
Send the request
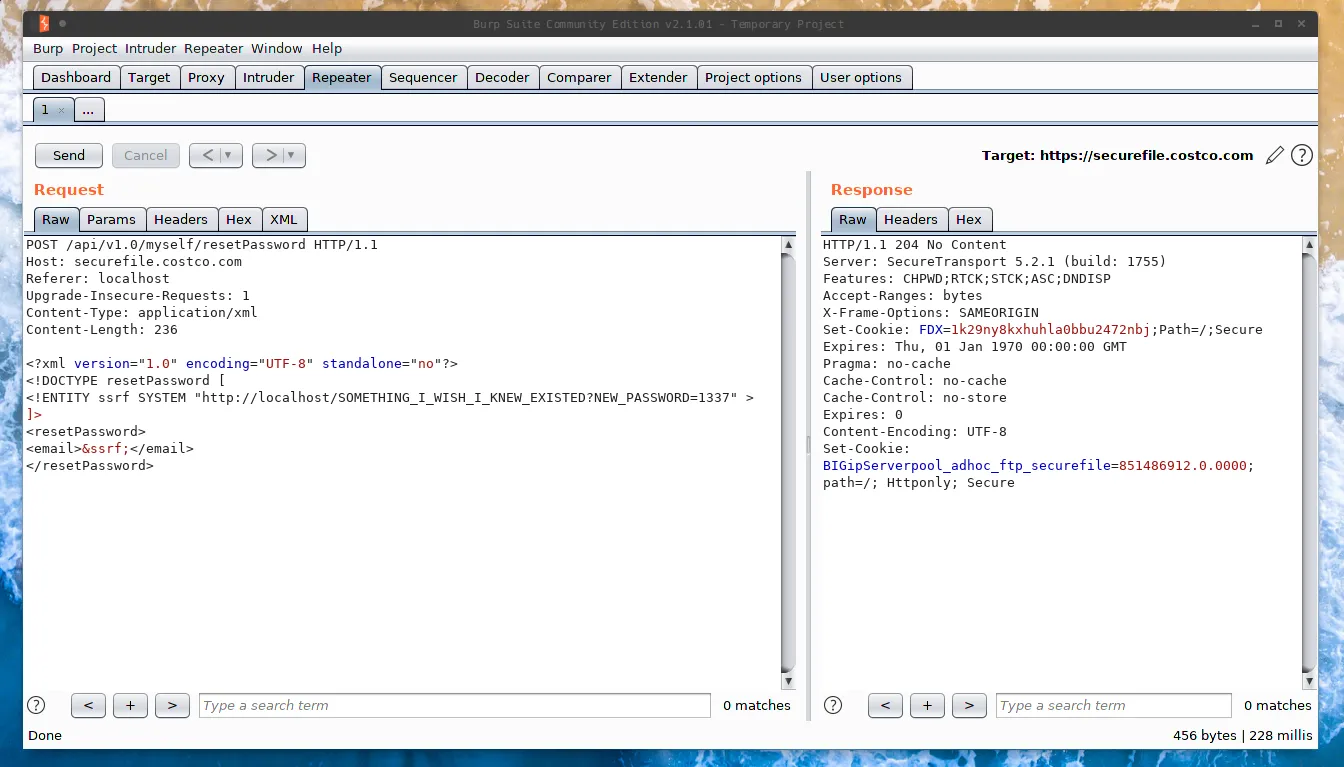point(69,155)
